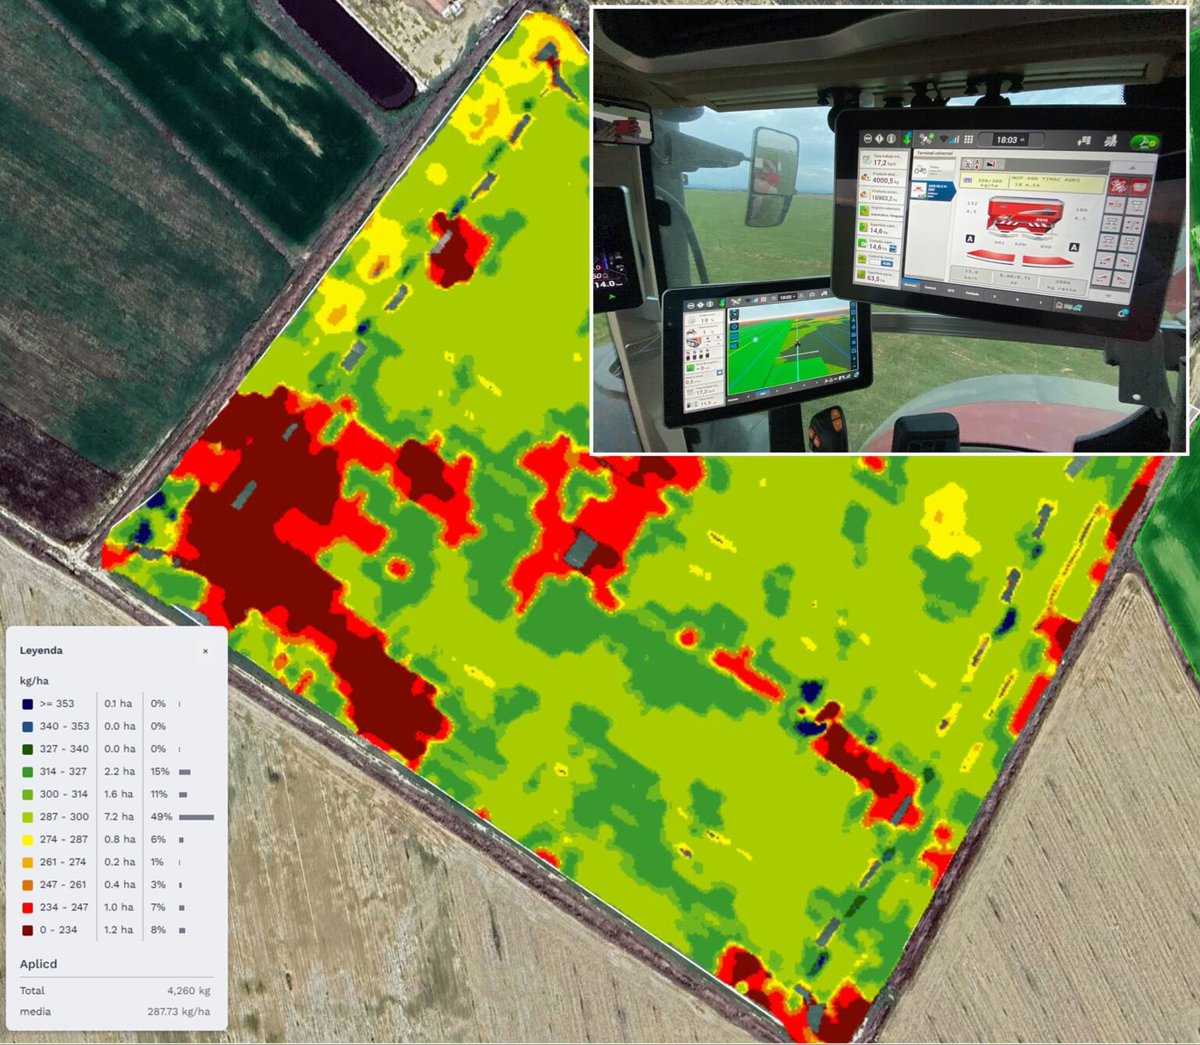Select the Total '4,260 kg' value
Image resolution: width=1200 pixels, height=1045 pixels.
pyautogui.click(x=189, y=991)
